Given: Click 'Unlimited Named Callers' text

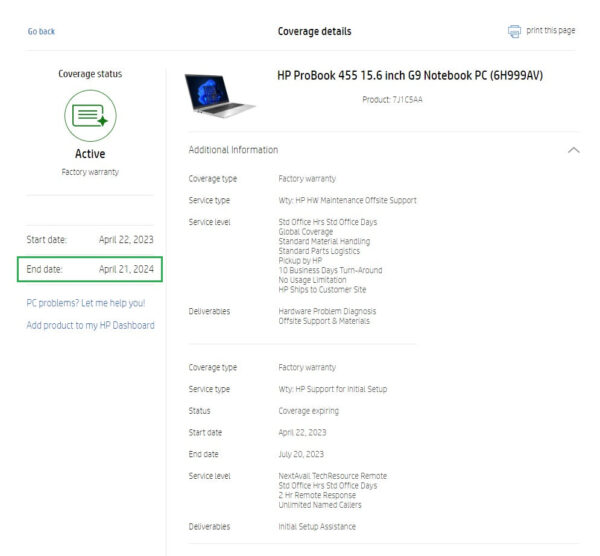Looking at the screenshot, I should tap(320, 505).
